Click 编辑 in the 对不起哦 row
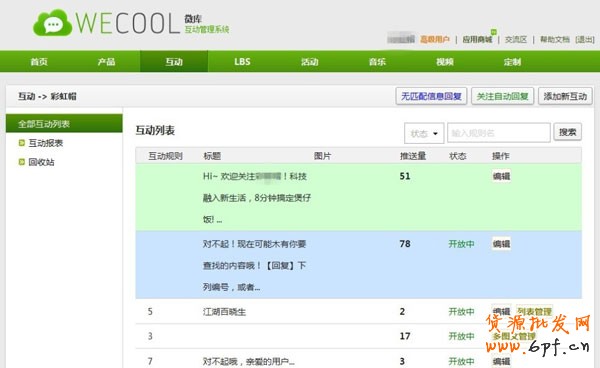Screen dimensions: 600x368 pyautogui.click(x=501, y=361)
